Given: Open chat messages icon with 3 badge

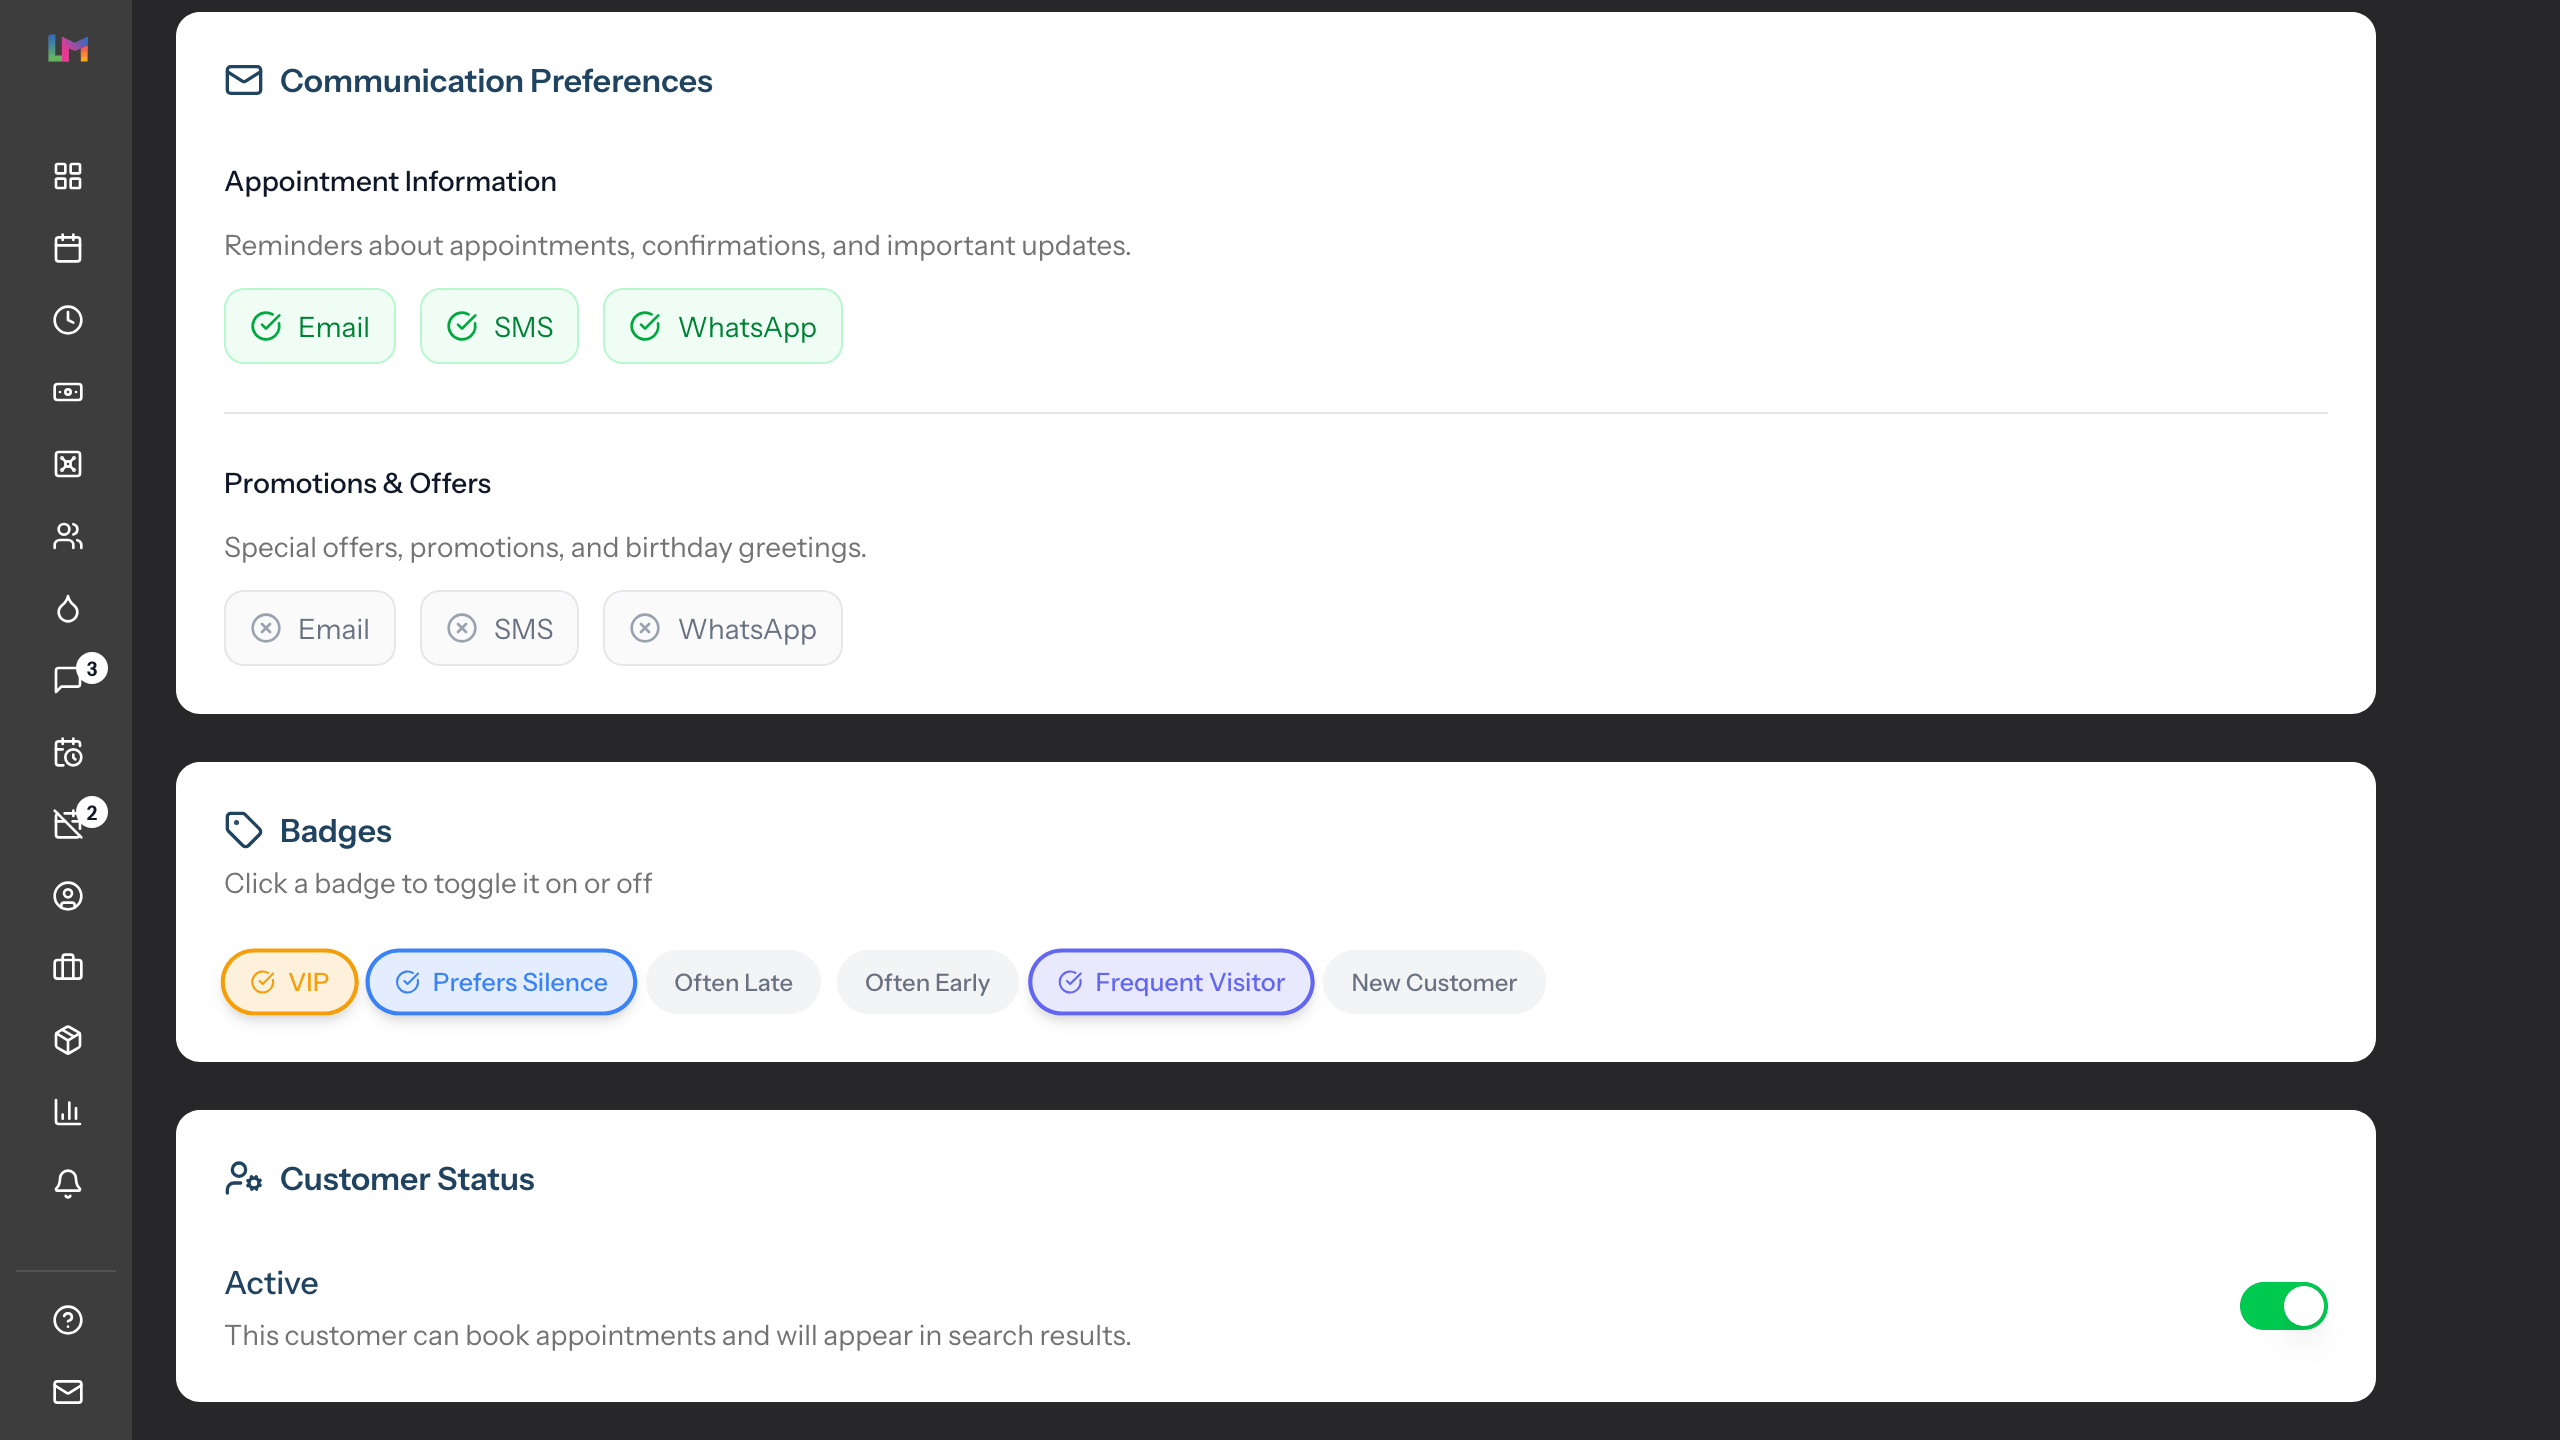Looking at the screenshot, I should click(68, 680).
